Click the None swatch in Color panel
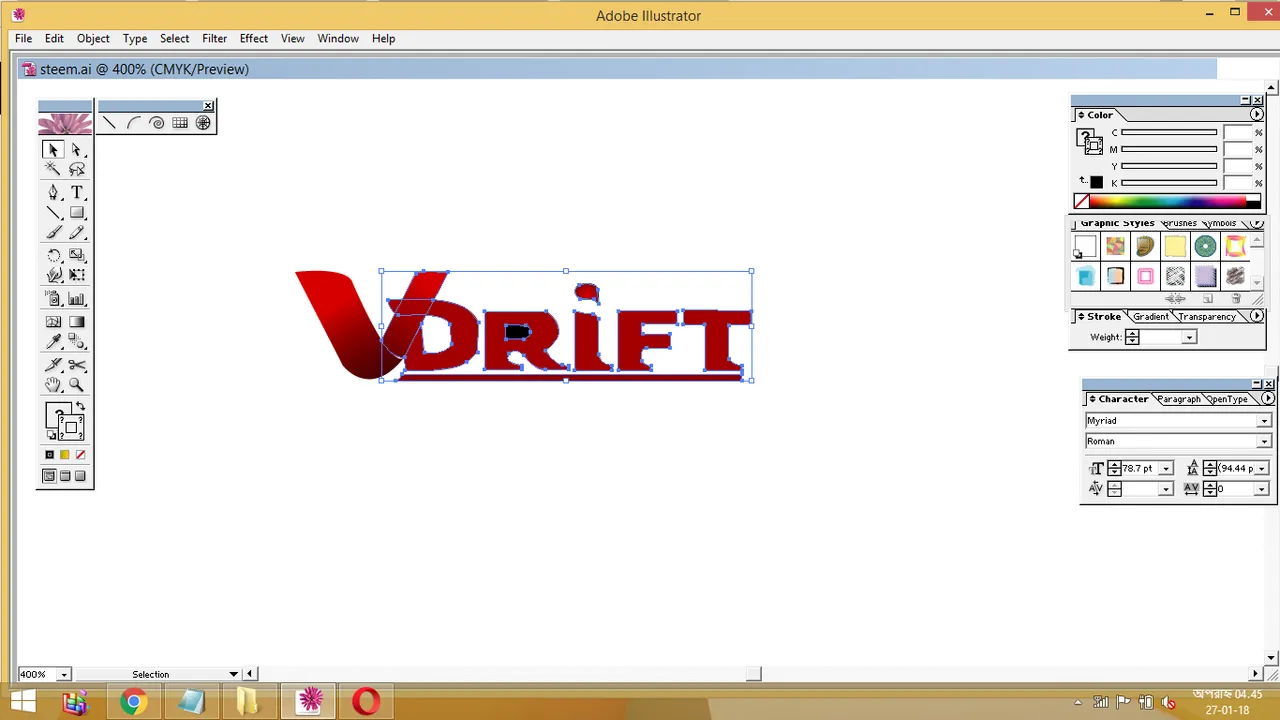The image size is (1280, 720). (x=1081, y=201)
